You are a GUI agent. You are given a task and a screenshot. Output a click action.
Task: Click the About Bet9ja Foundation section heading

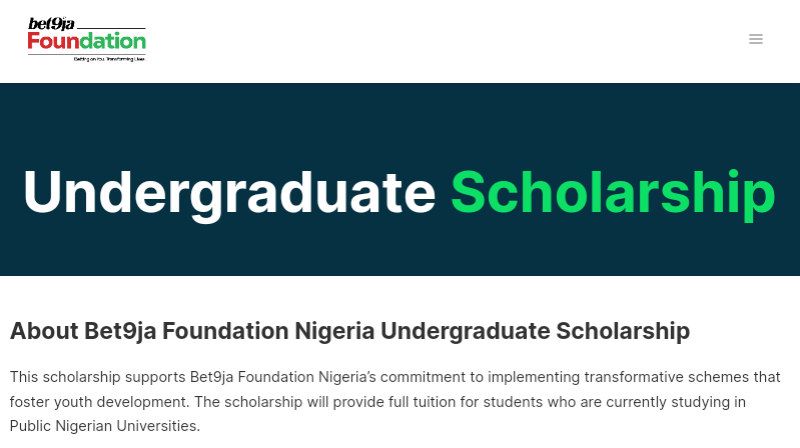coord(349,331)
